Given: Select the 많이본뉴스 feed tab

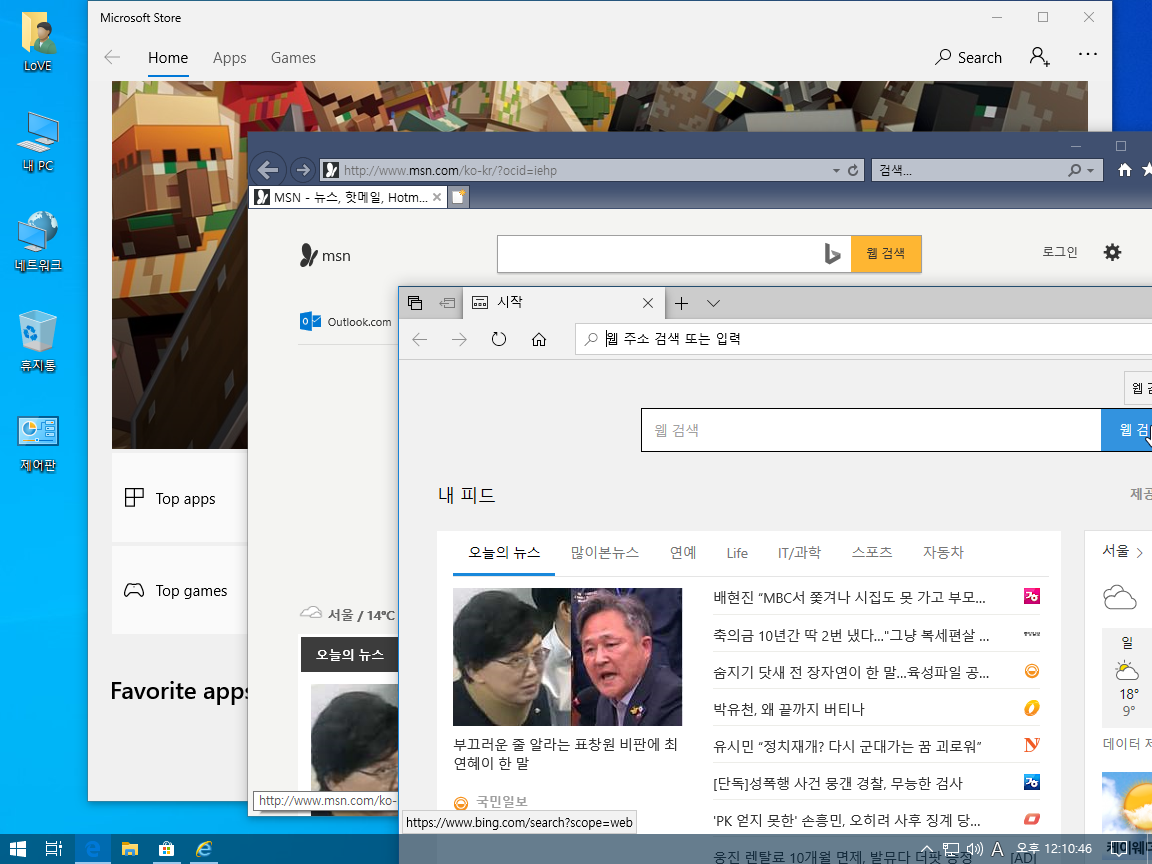Looking at the screenshot, I should [605, 552].
